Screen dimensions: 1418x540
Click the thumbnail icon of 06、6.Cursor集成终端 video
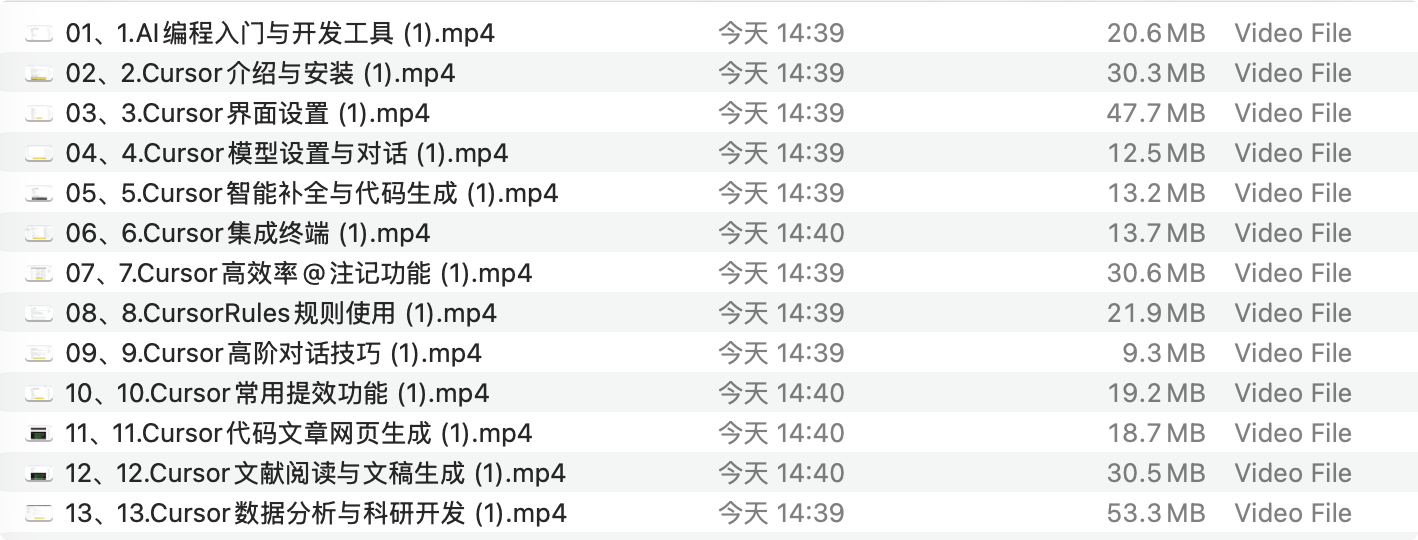(x=40, y=234)
